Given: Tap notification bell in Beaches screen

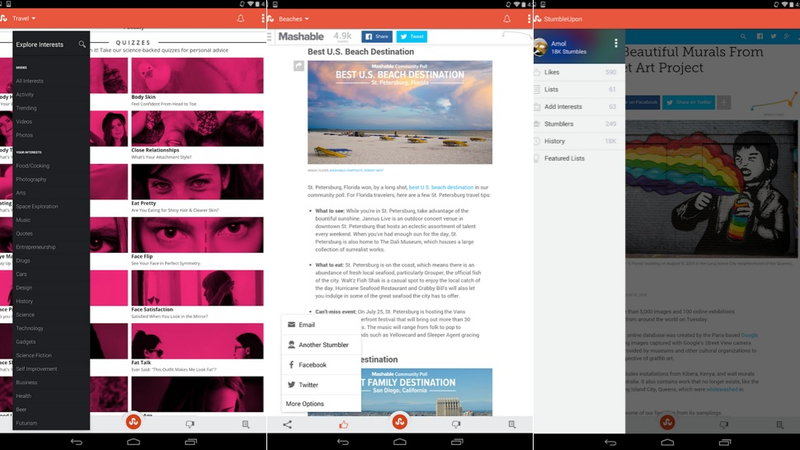Looking at the screenshot, I should click(507, 19).
